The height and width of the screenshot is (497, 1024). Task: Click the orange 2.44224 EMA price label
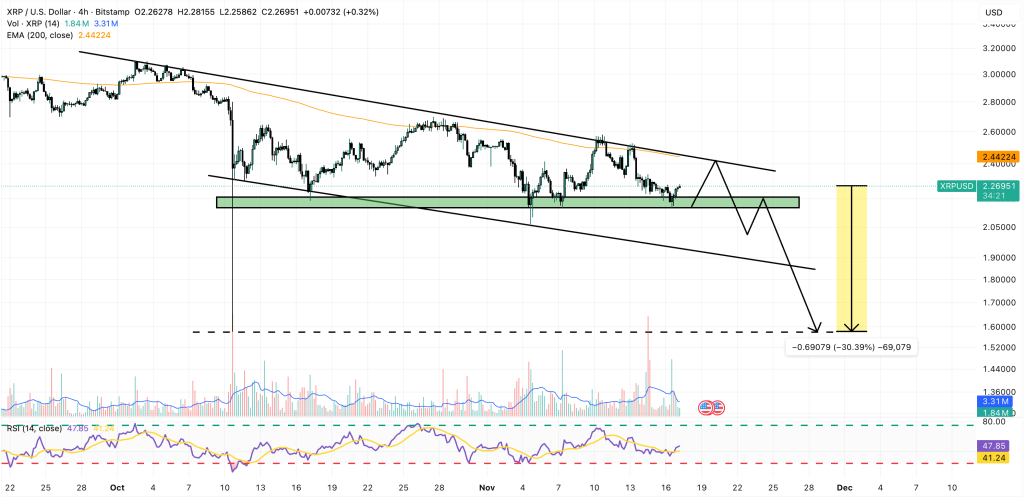(x=1000, y=157)
